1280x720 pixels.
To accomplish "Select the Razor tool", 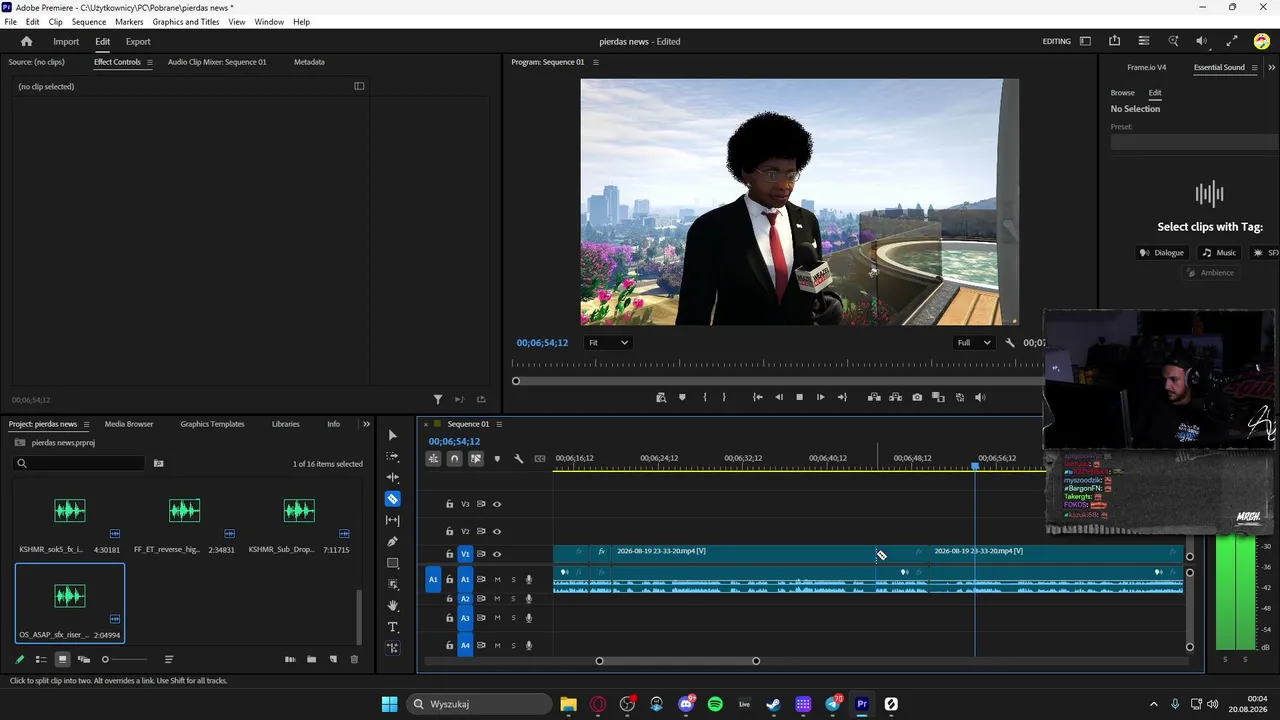I will pos(392,498).
